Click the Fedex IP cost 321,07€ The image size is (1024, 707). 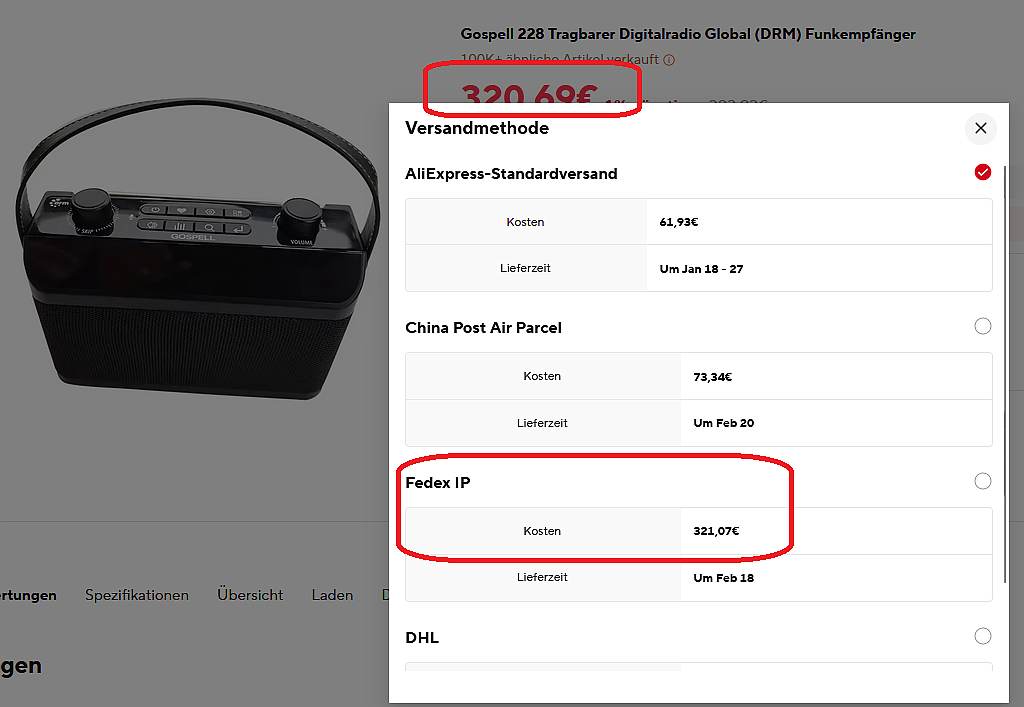pos(716,531)
